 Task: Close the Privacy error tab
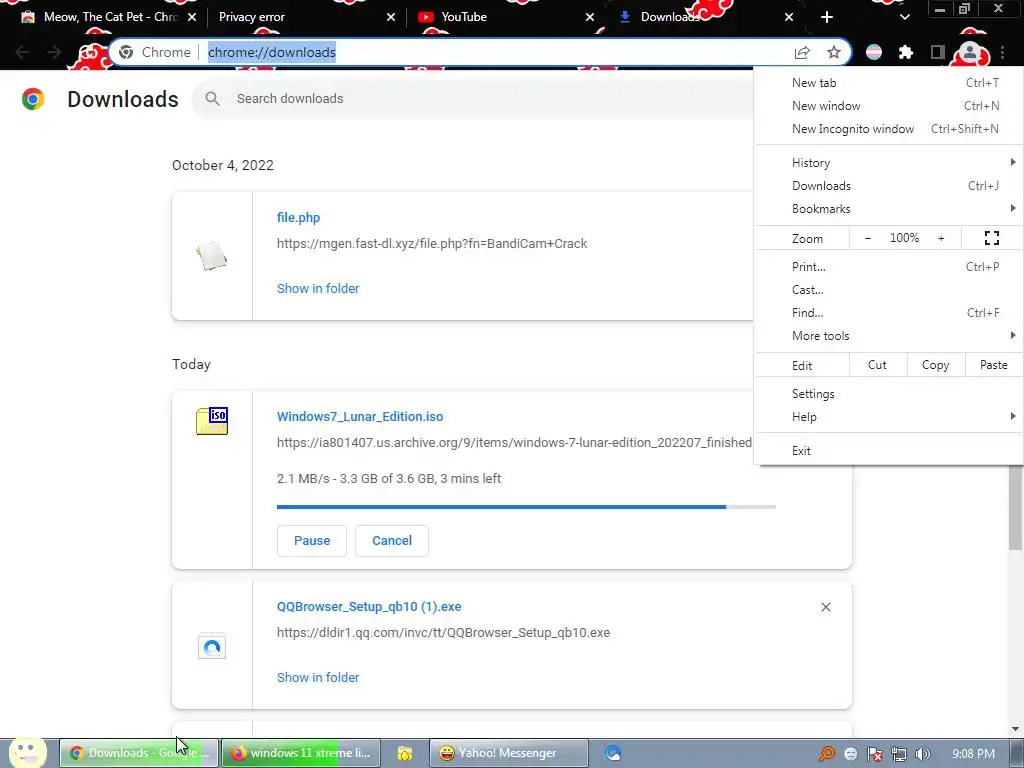(391, 17)
